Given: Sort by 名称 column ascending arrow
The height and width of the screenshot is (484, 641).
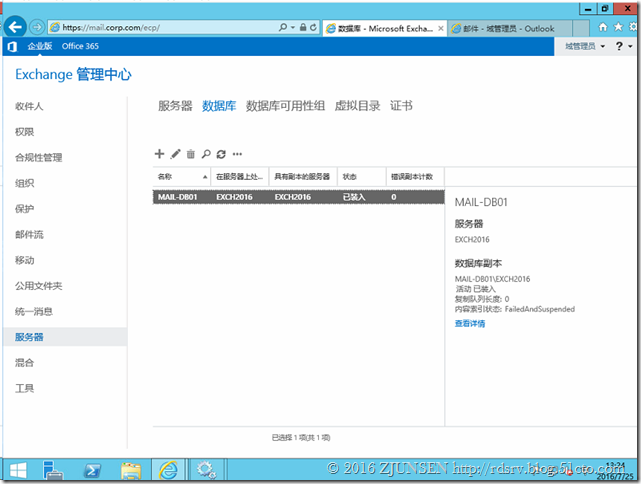Looking at the screenshot, I should [x=205, y=177].
